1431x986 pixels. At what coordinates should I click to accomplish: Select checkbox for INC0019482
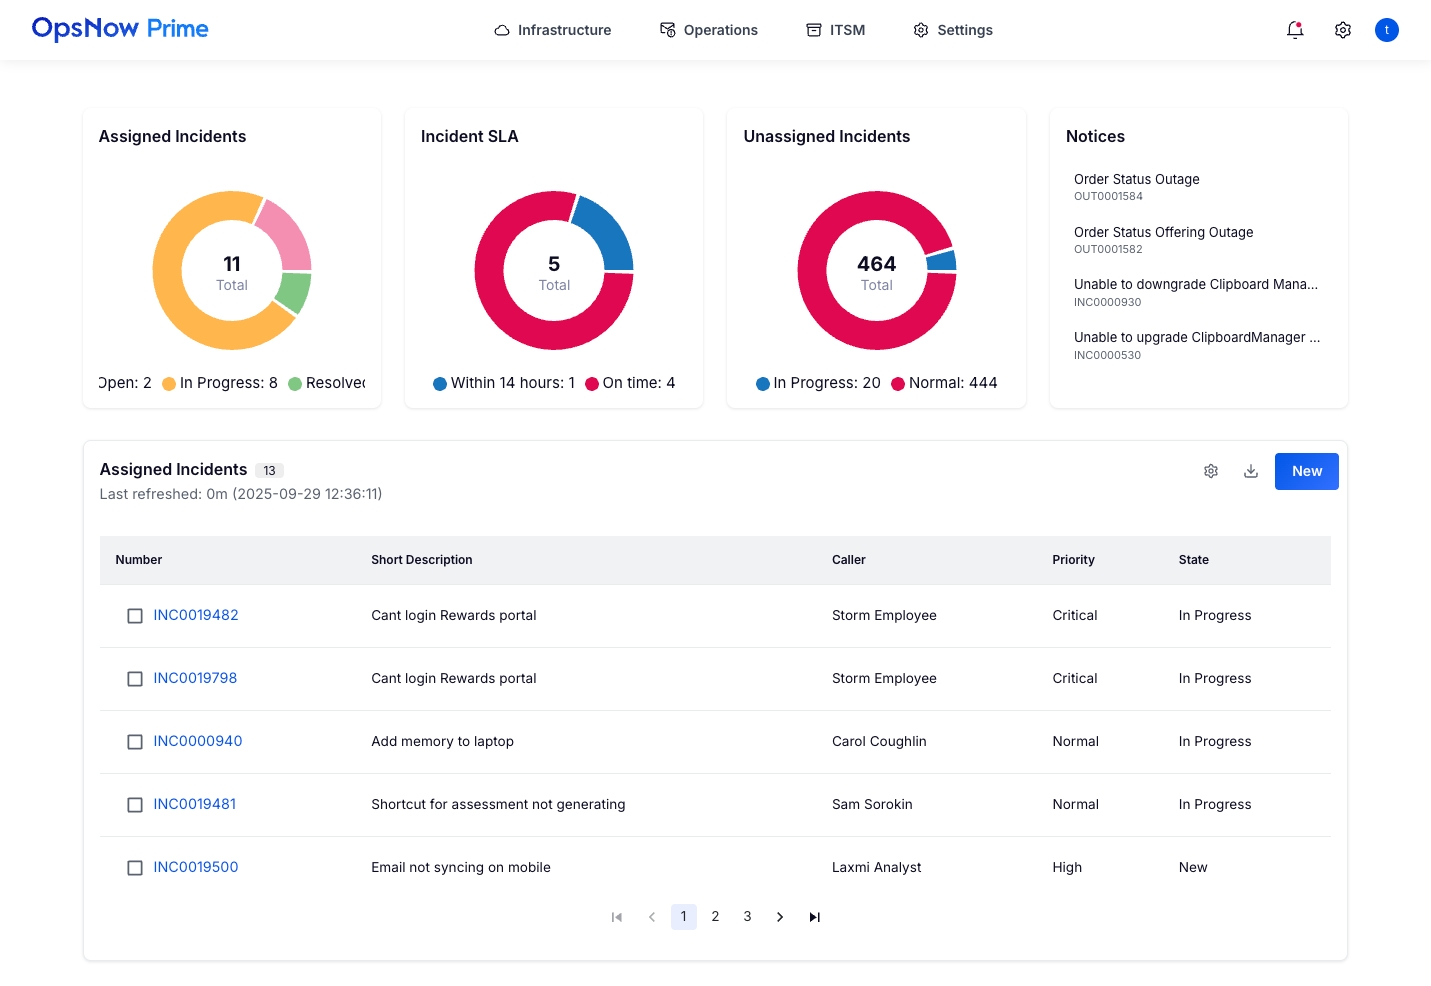click(135, 616)
